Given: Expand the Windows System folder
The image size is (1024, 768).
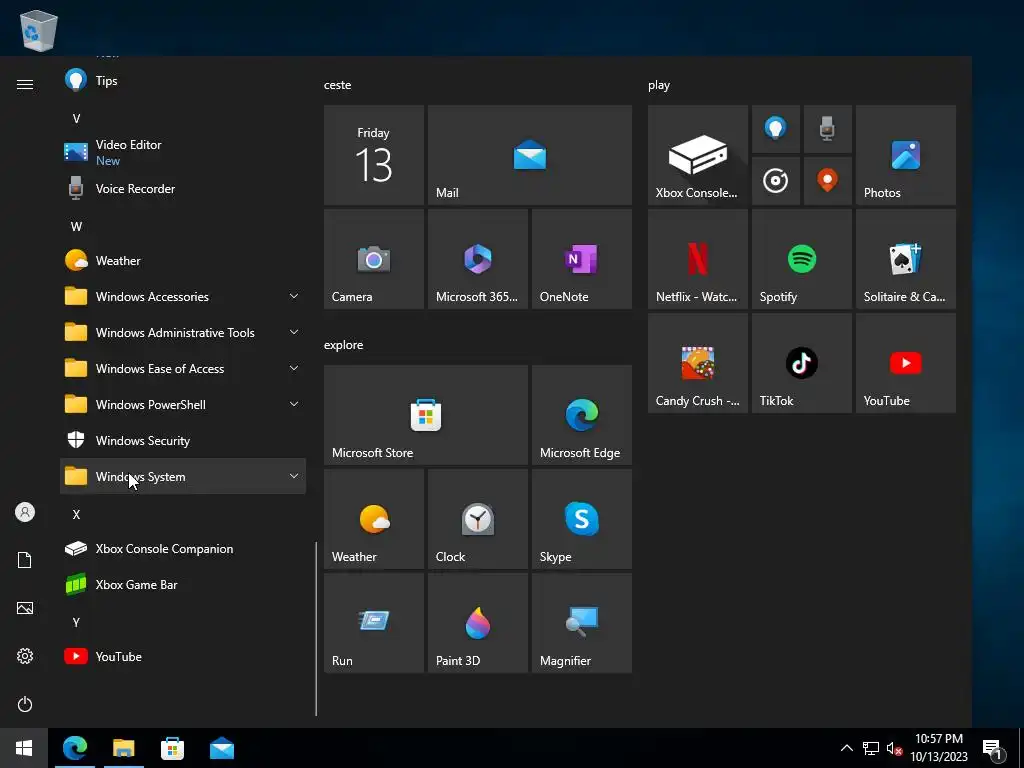Looking at the screenshot, I should [x=183, y=476].
